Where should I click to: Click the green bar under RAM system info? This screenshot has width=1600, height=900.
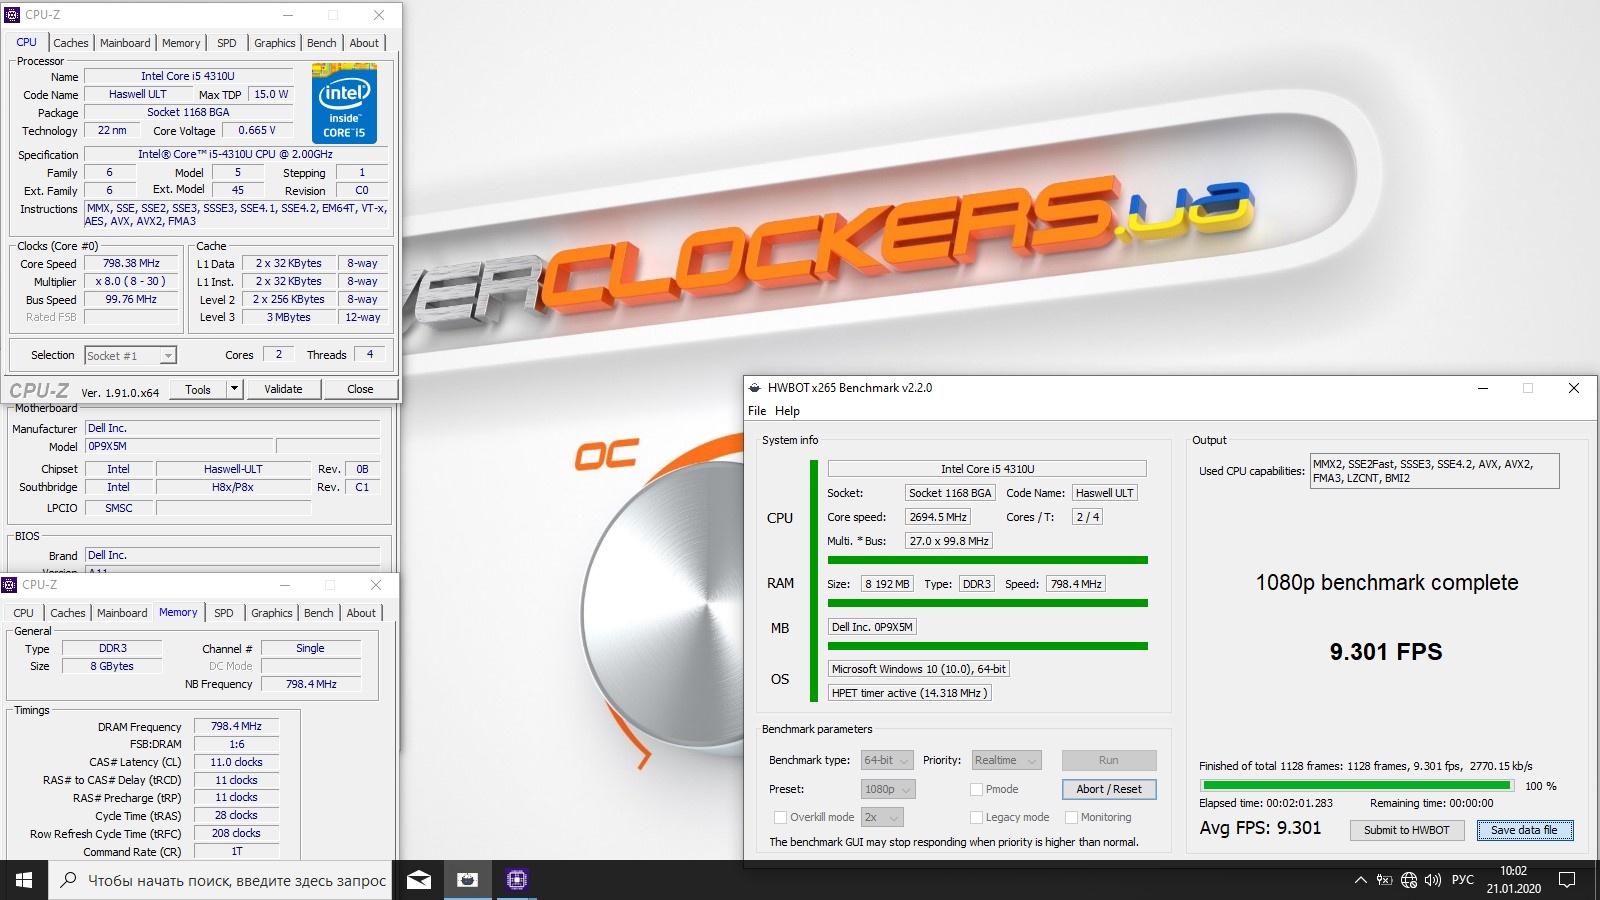click(x=988, y=603)
